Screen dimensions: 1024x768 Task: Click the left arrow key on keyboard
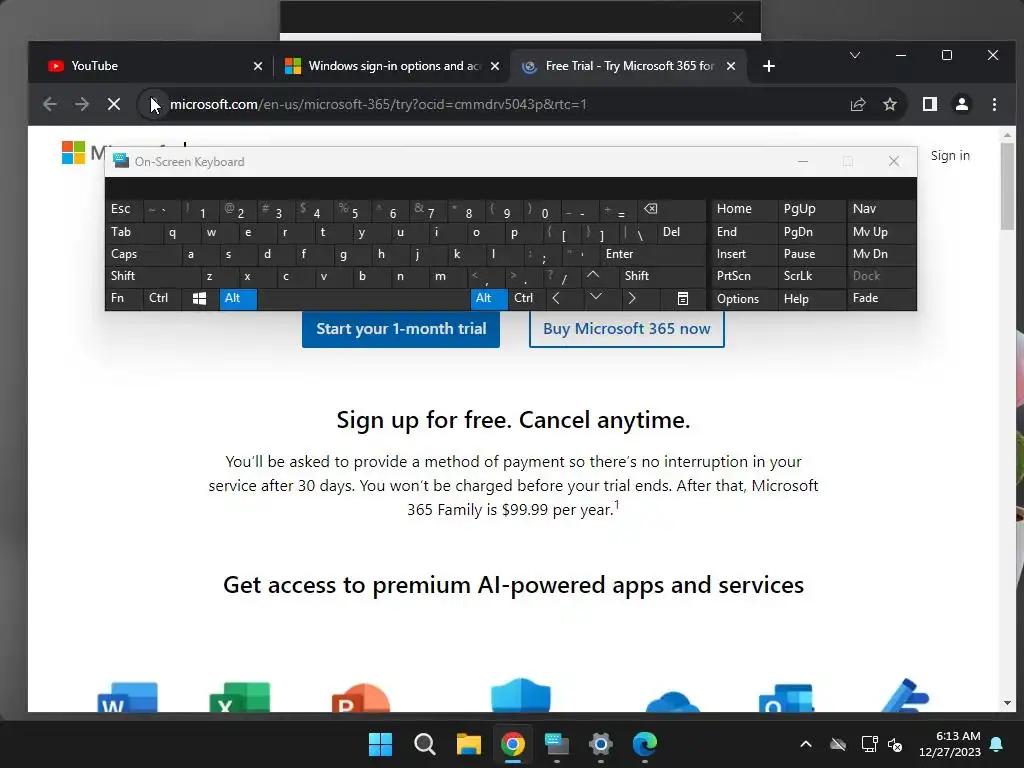[556, 298]
